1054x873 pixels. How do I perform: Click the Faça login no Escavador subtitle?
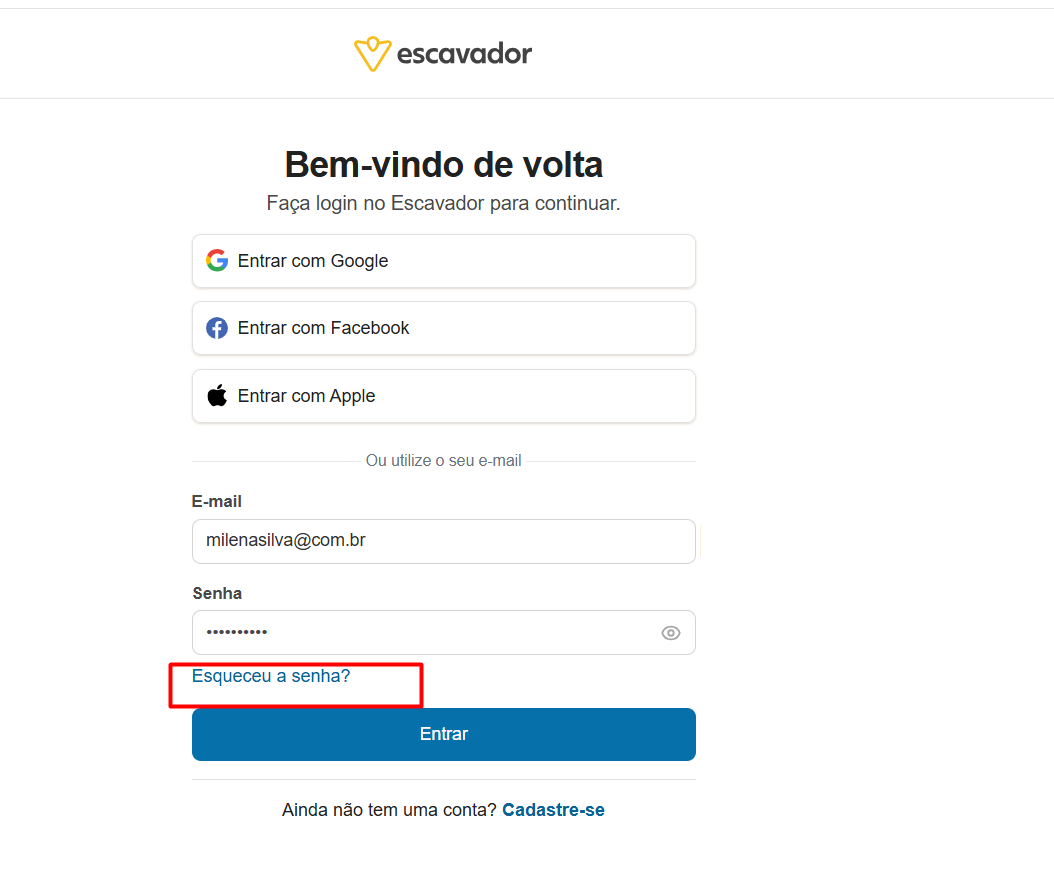tap(444, 203)
